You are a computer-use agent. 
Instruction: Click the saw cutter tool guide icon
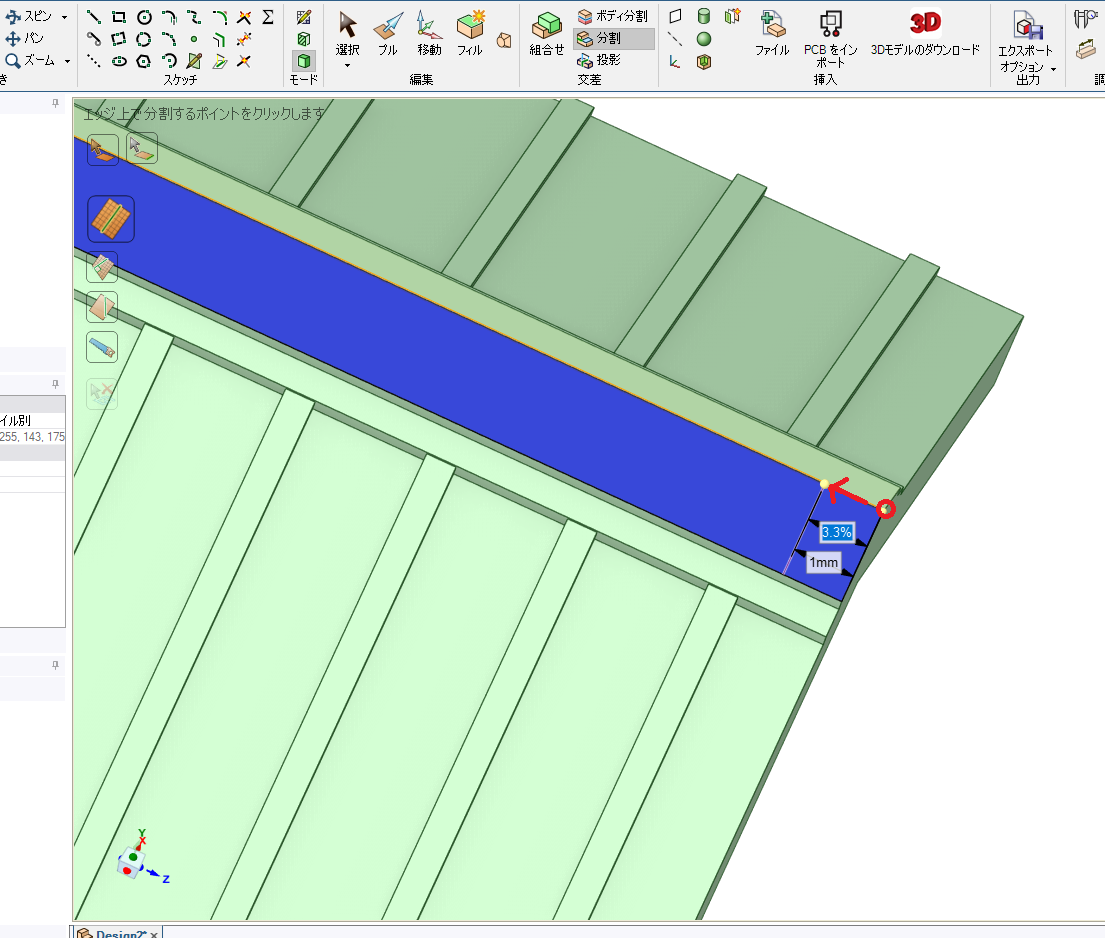[103, 347]
